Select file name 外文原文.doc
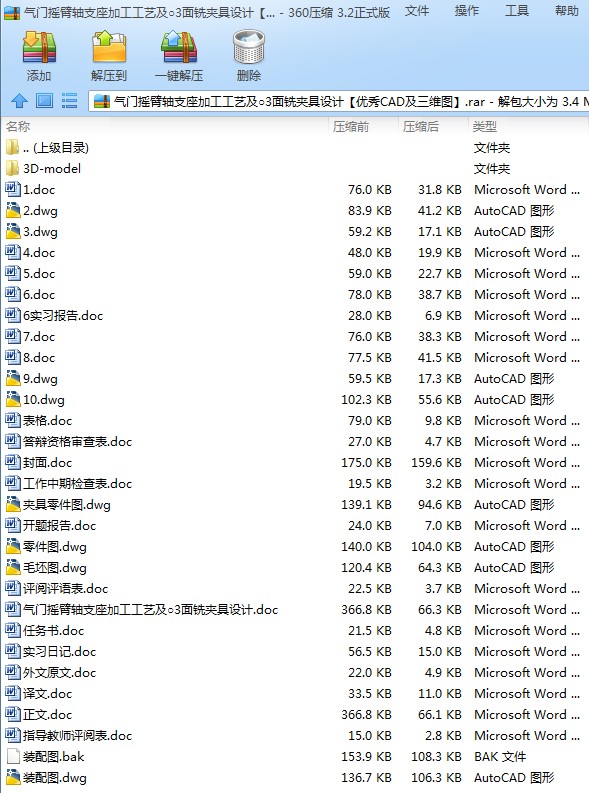 [59, 673]
